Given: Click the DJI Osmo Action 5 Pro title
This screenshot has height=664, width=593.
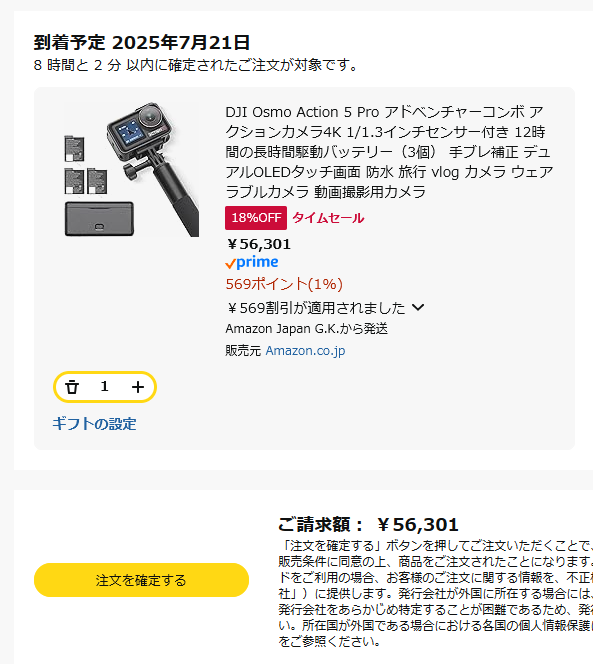Looking at the screenshot, I should (389, 152).
